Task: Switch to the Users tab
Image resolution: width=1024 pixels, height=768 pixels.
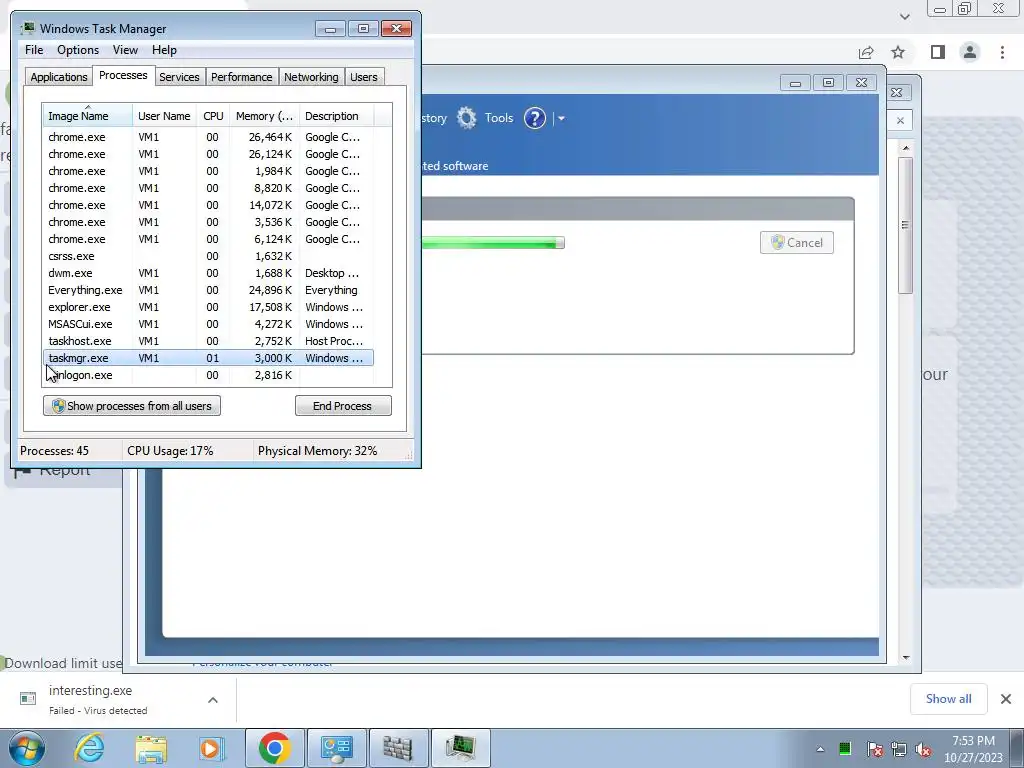Action: pos(364,77)
